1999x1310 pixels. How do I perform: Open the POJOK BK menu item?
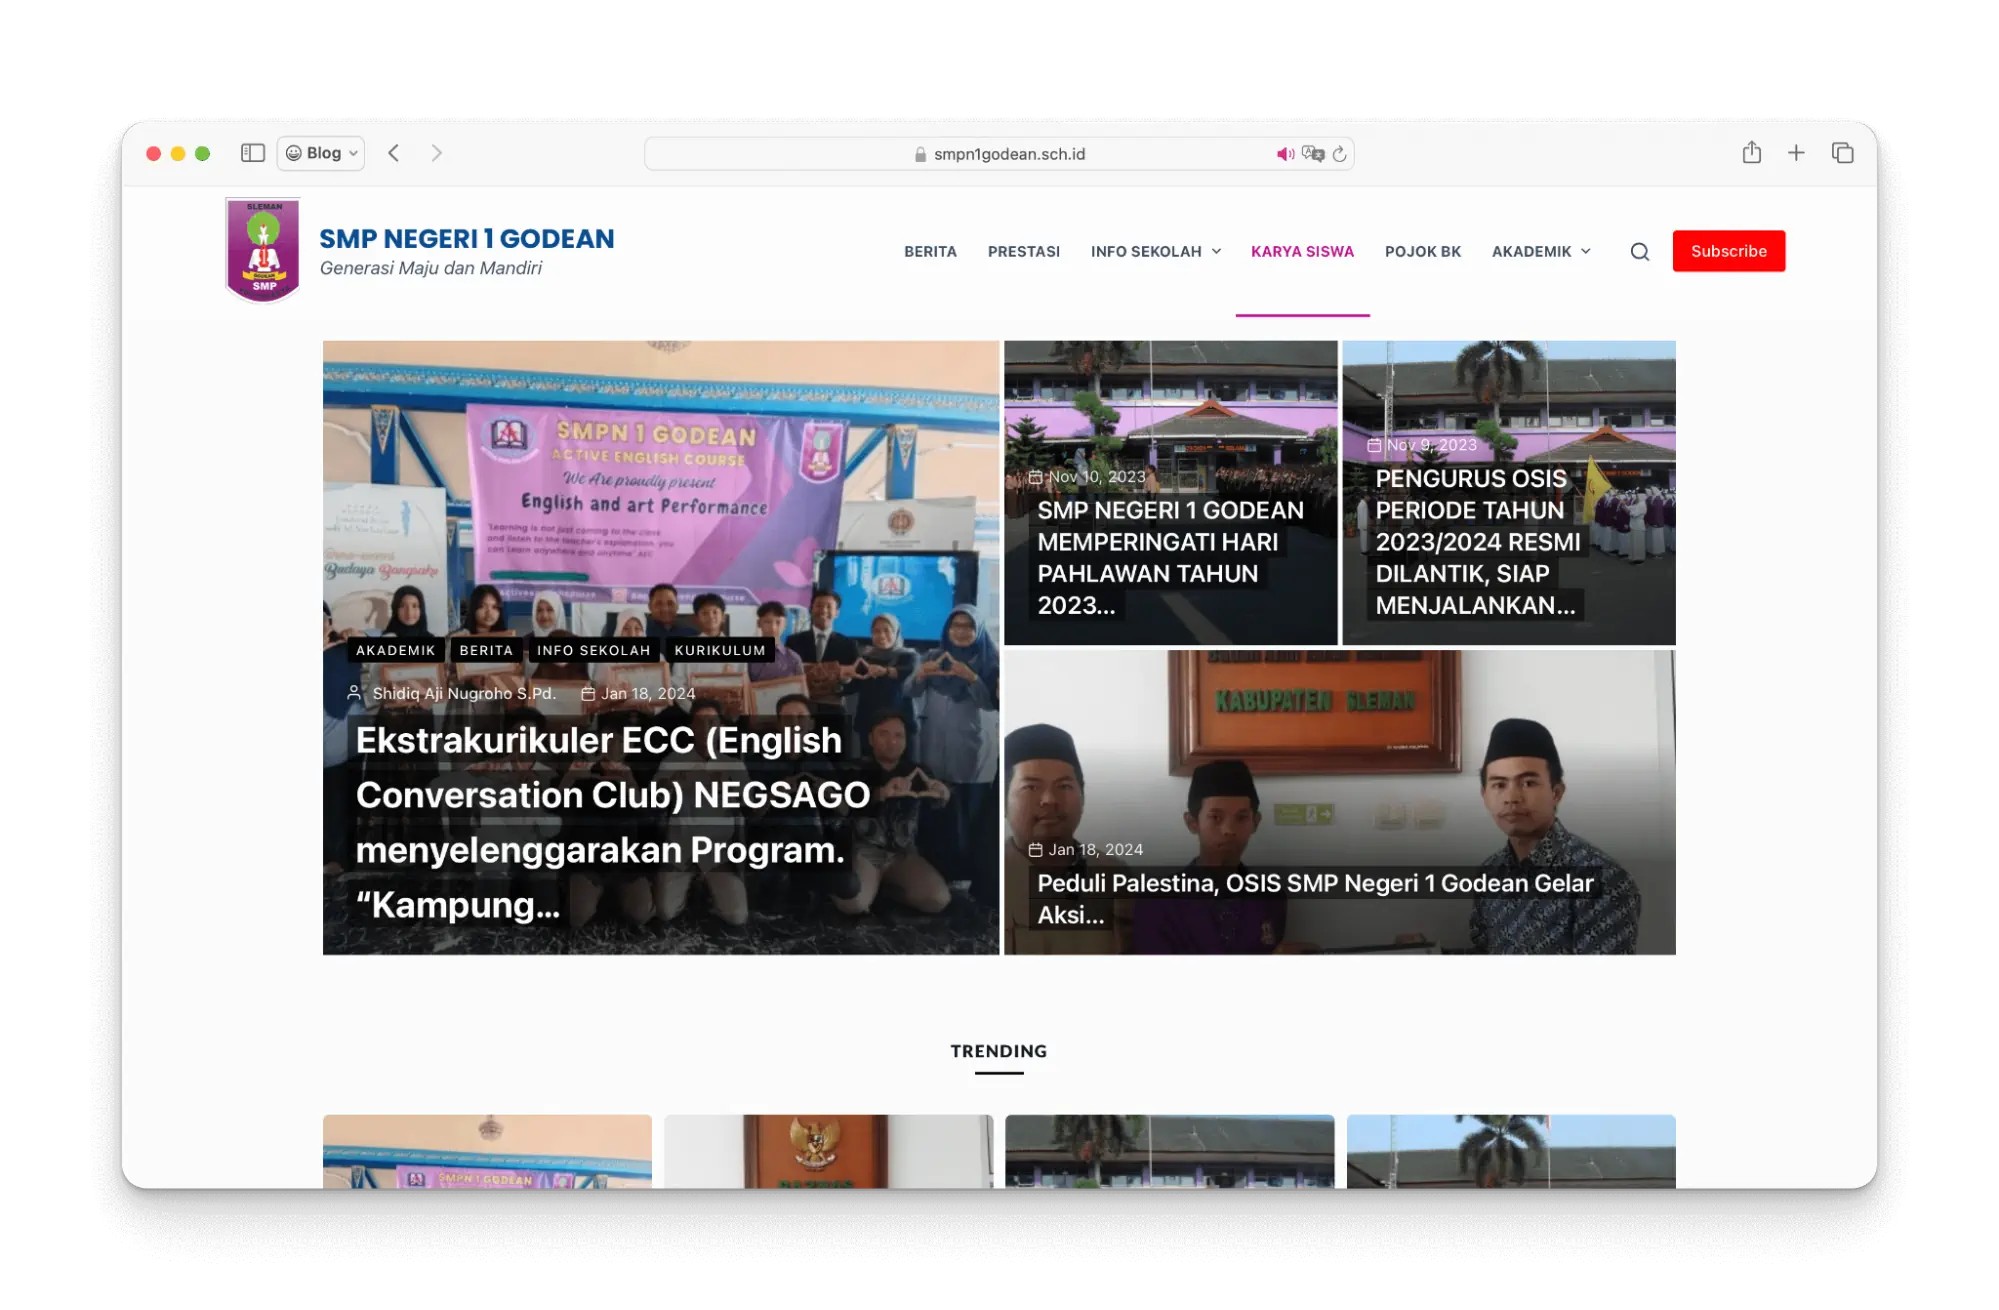coord(1422,252)
